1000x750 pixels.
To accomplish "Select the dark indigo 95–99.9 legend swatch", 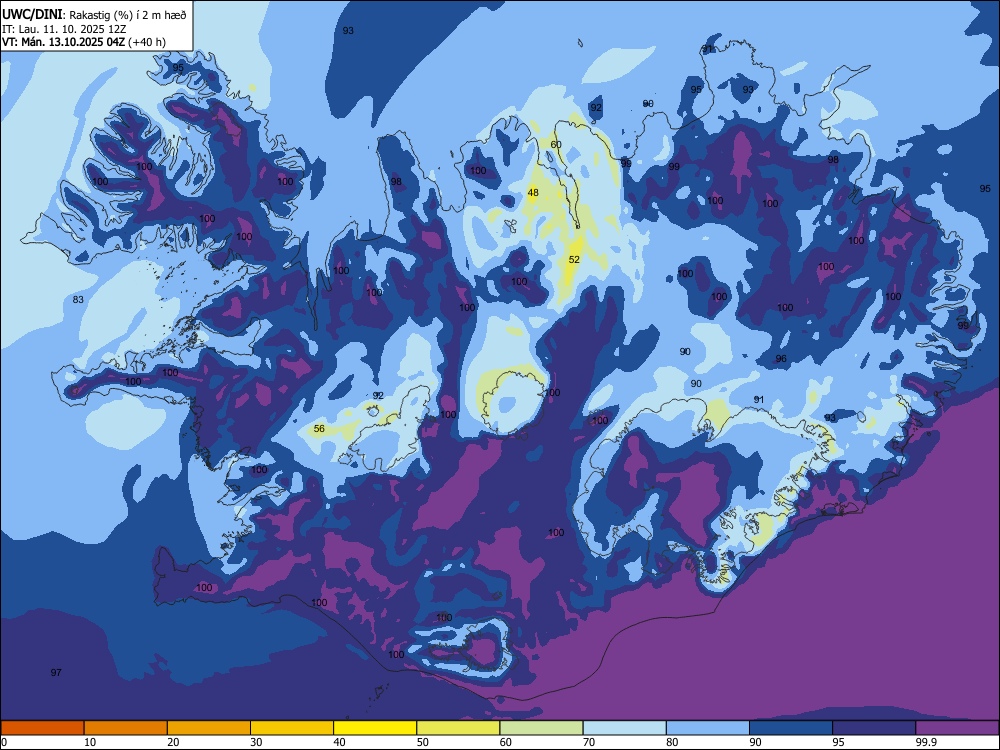I will [x=874, y=728].
